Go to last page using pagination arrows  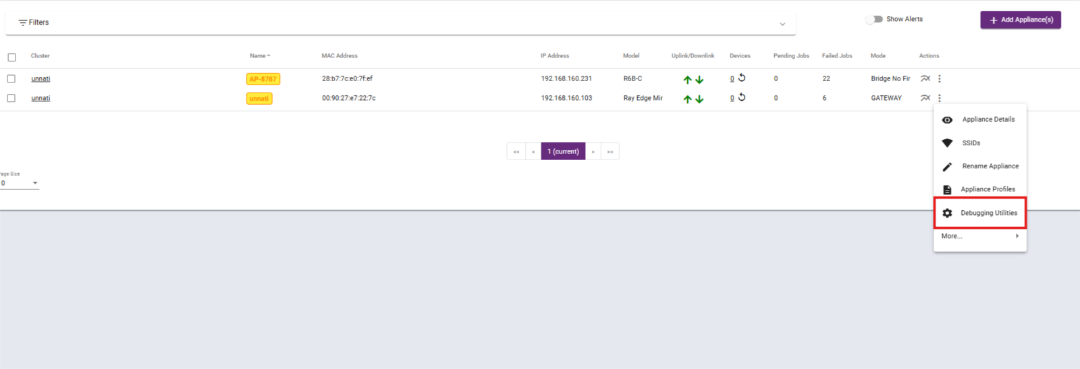coord(610,151)
